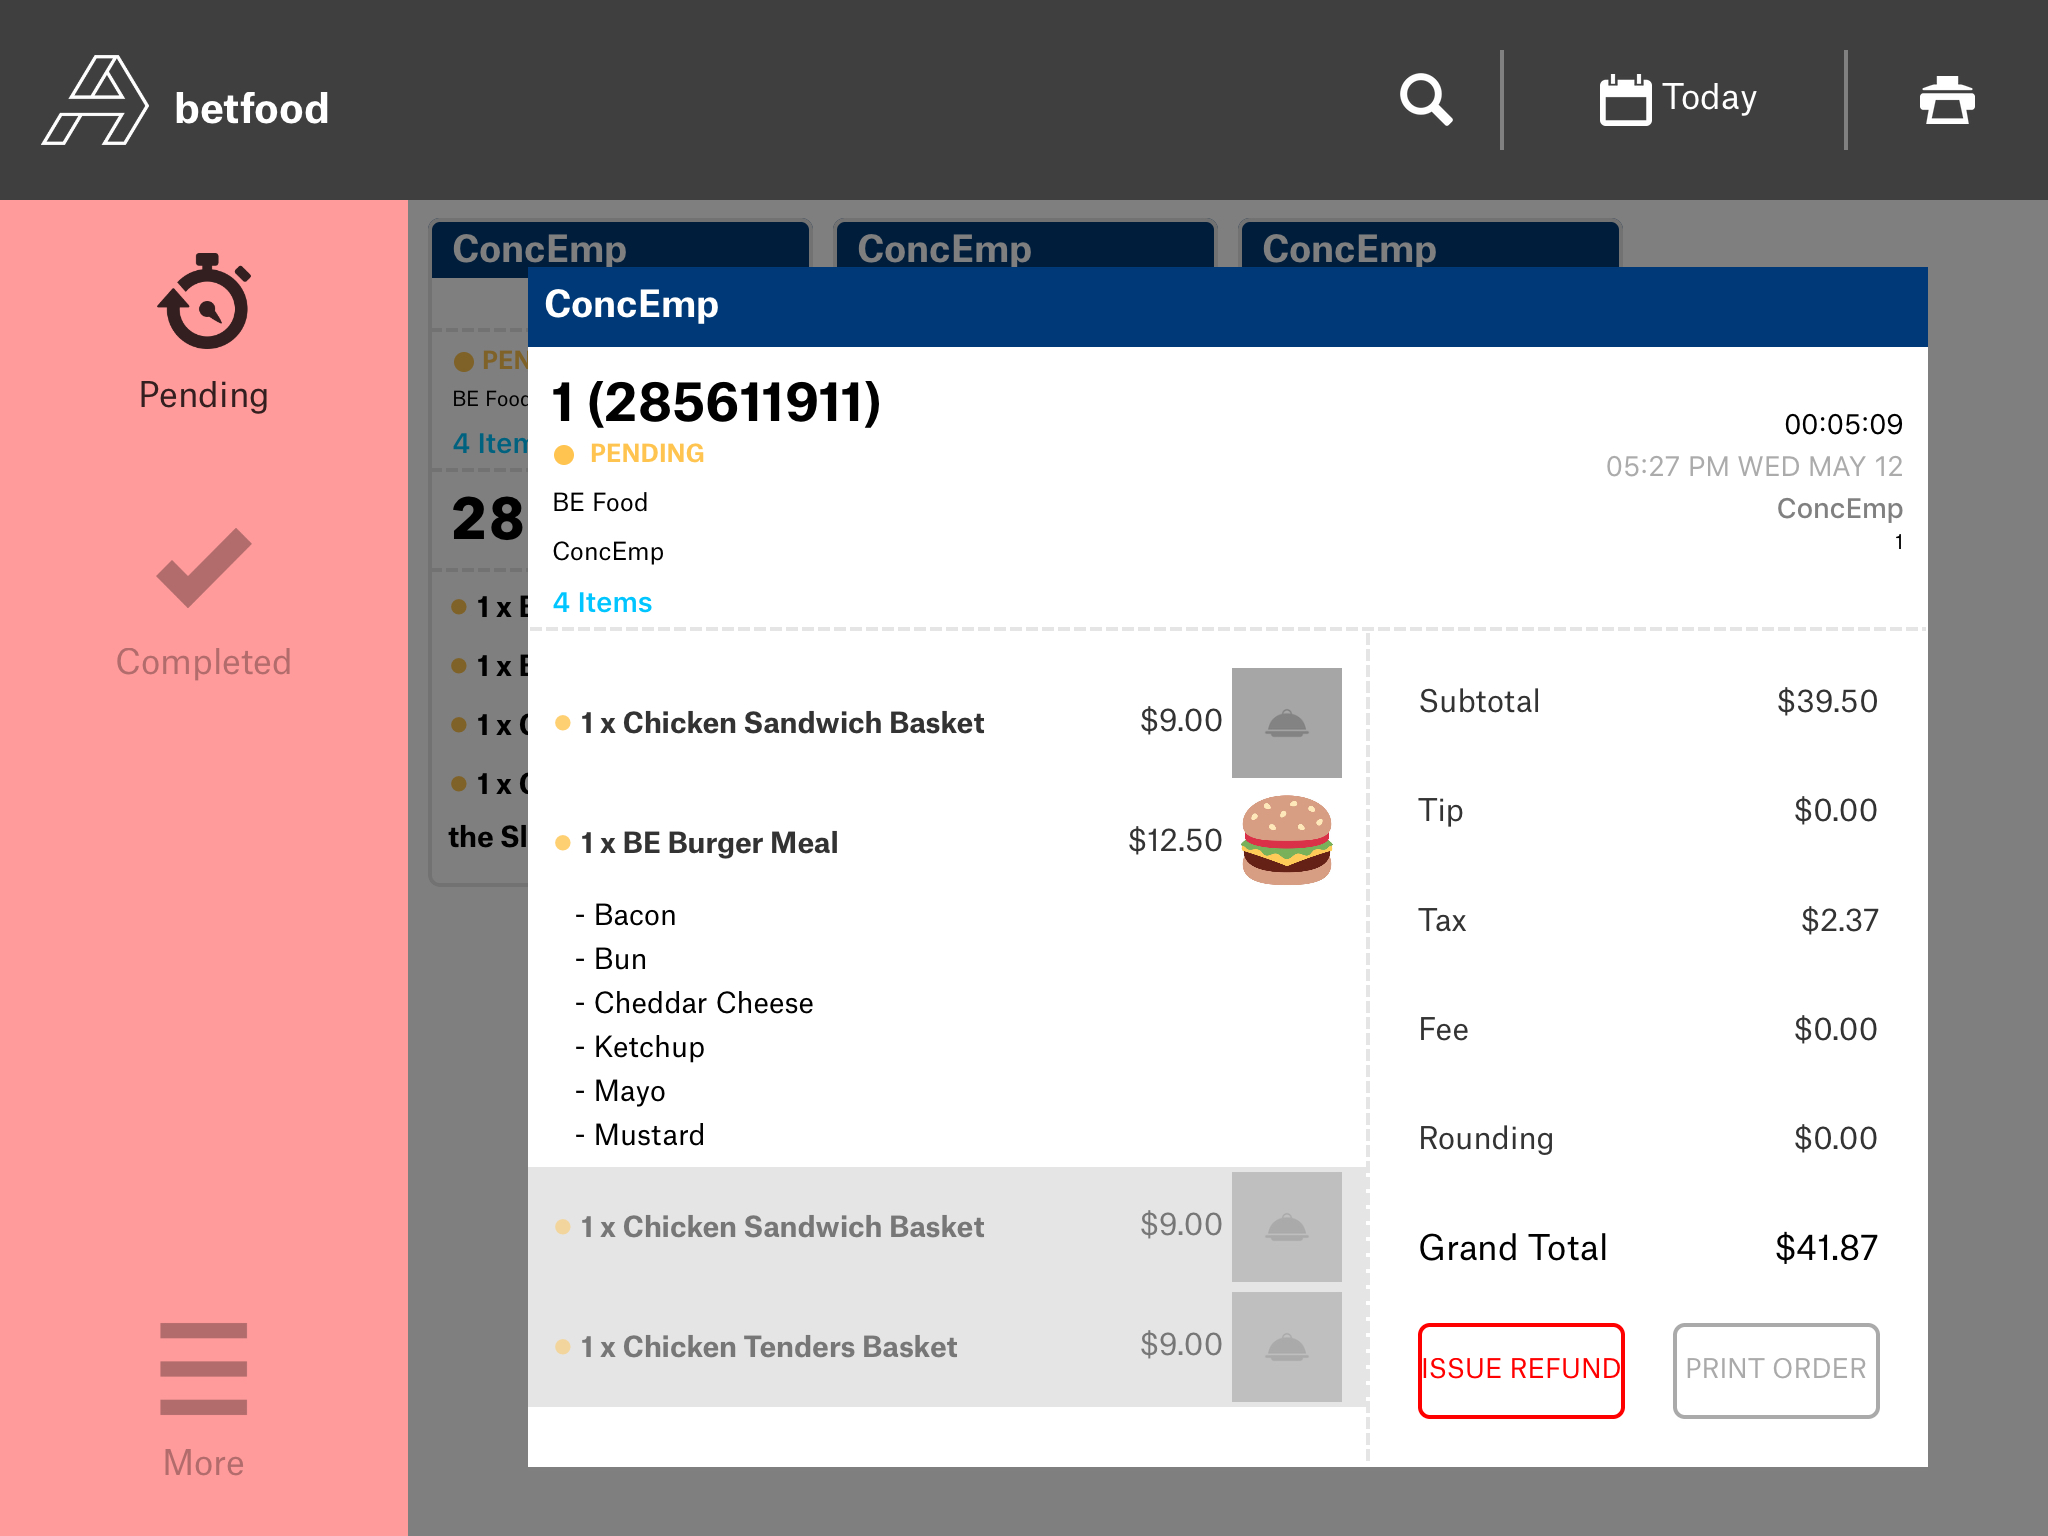Click the betfood logo icon
The image size is (2048, 1536).
tap(95, 101)
